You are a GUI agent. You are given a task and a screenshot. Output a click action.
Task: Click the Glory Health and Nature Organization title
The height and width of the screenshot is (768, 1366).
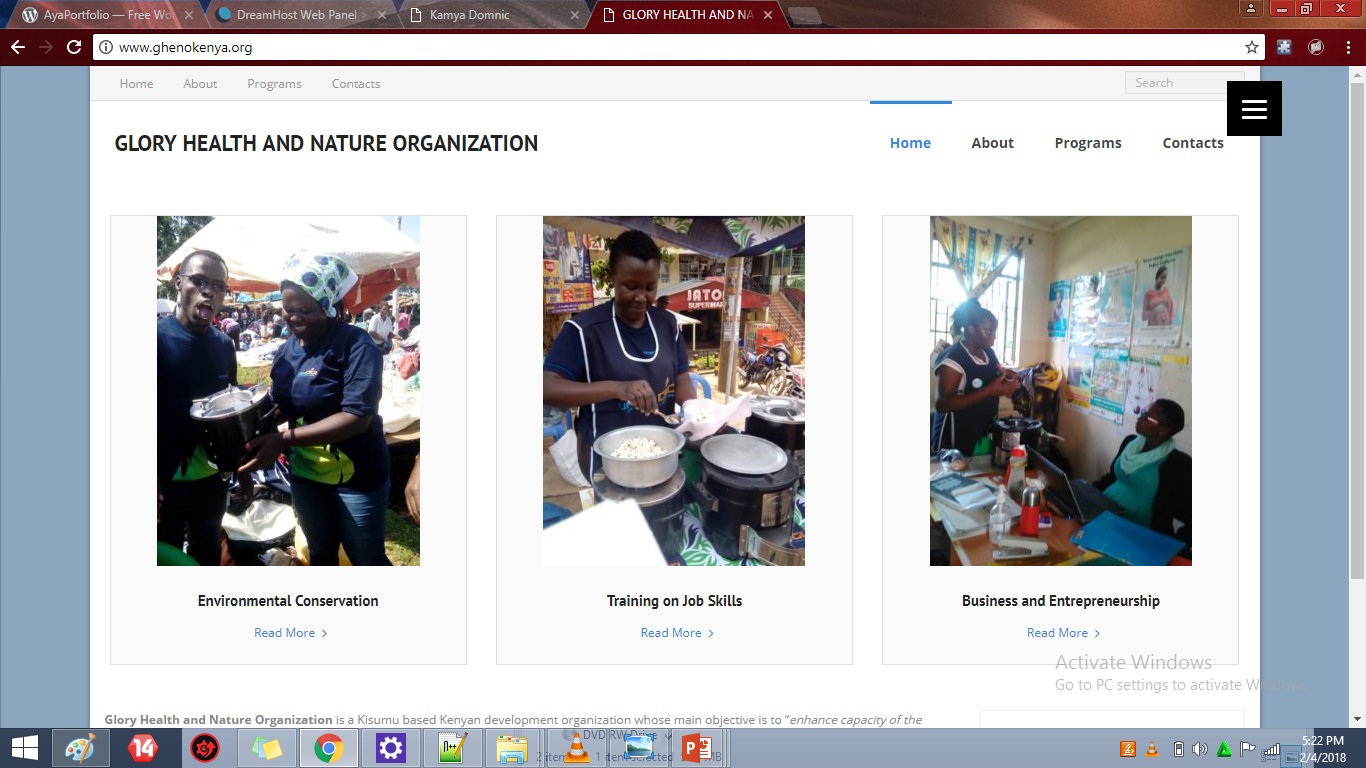[326, 143]
